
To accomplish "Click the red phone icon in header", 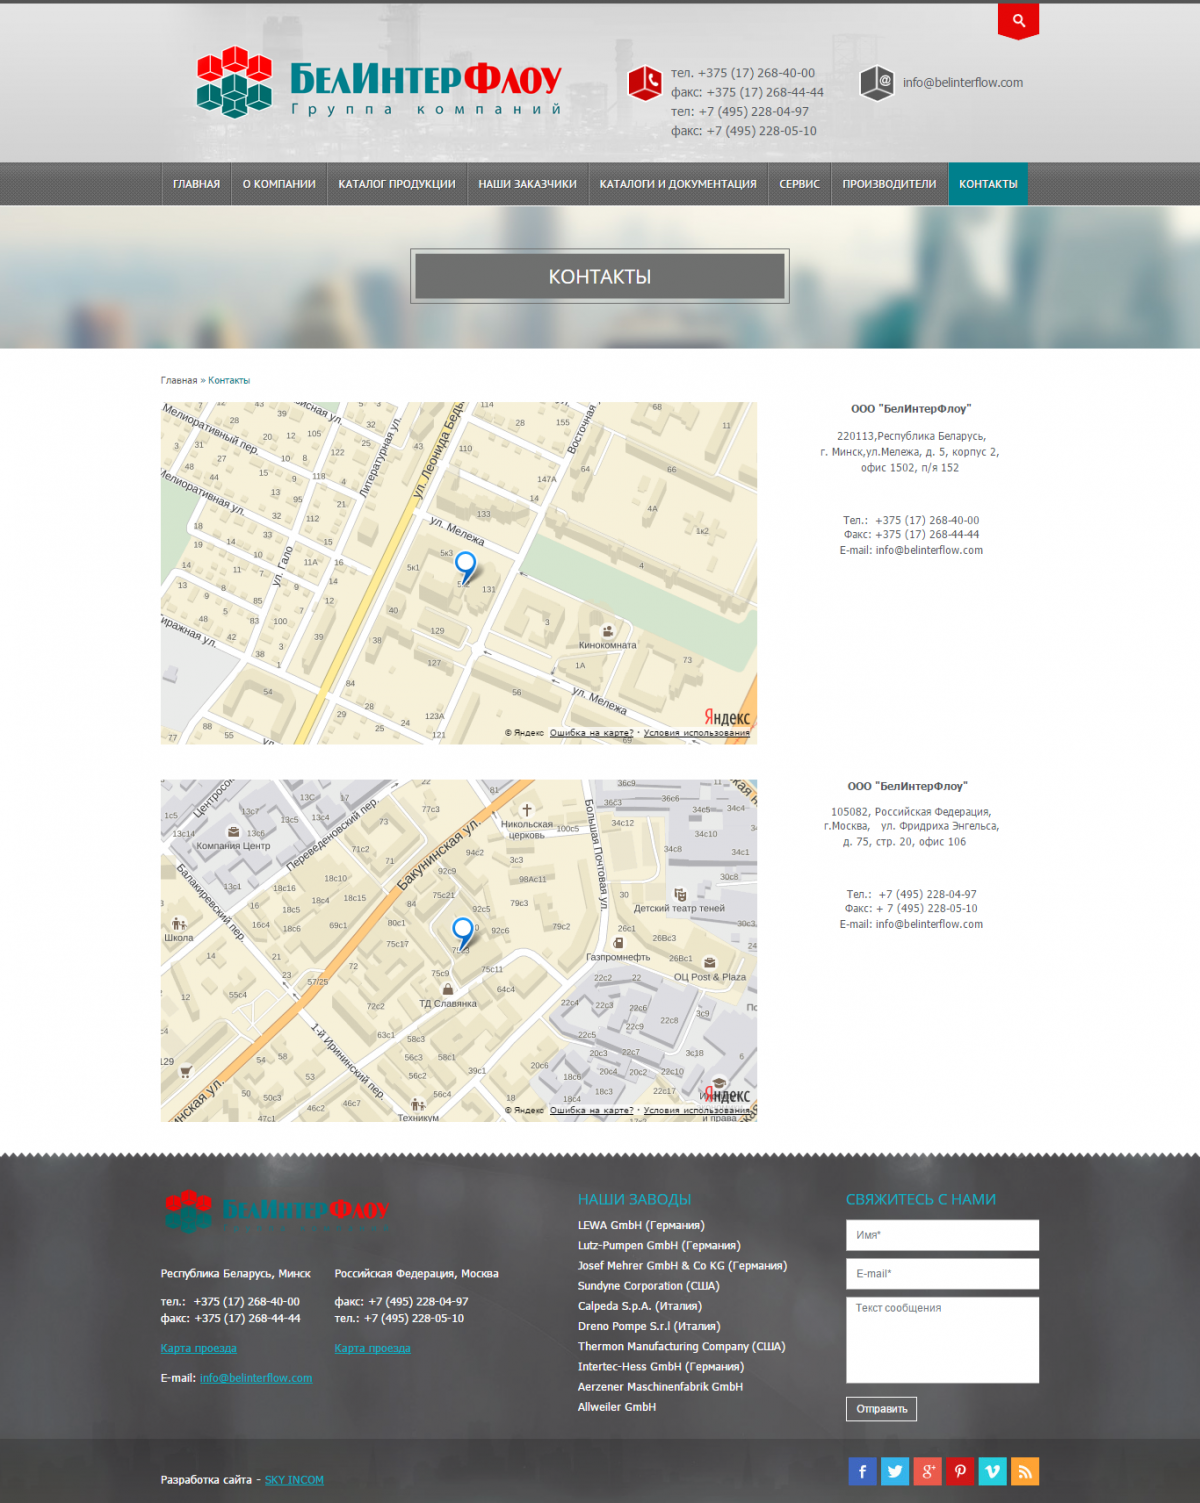I will 645,83.
